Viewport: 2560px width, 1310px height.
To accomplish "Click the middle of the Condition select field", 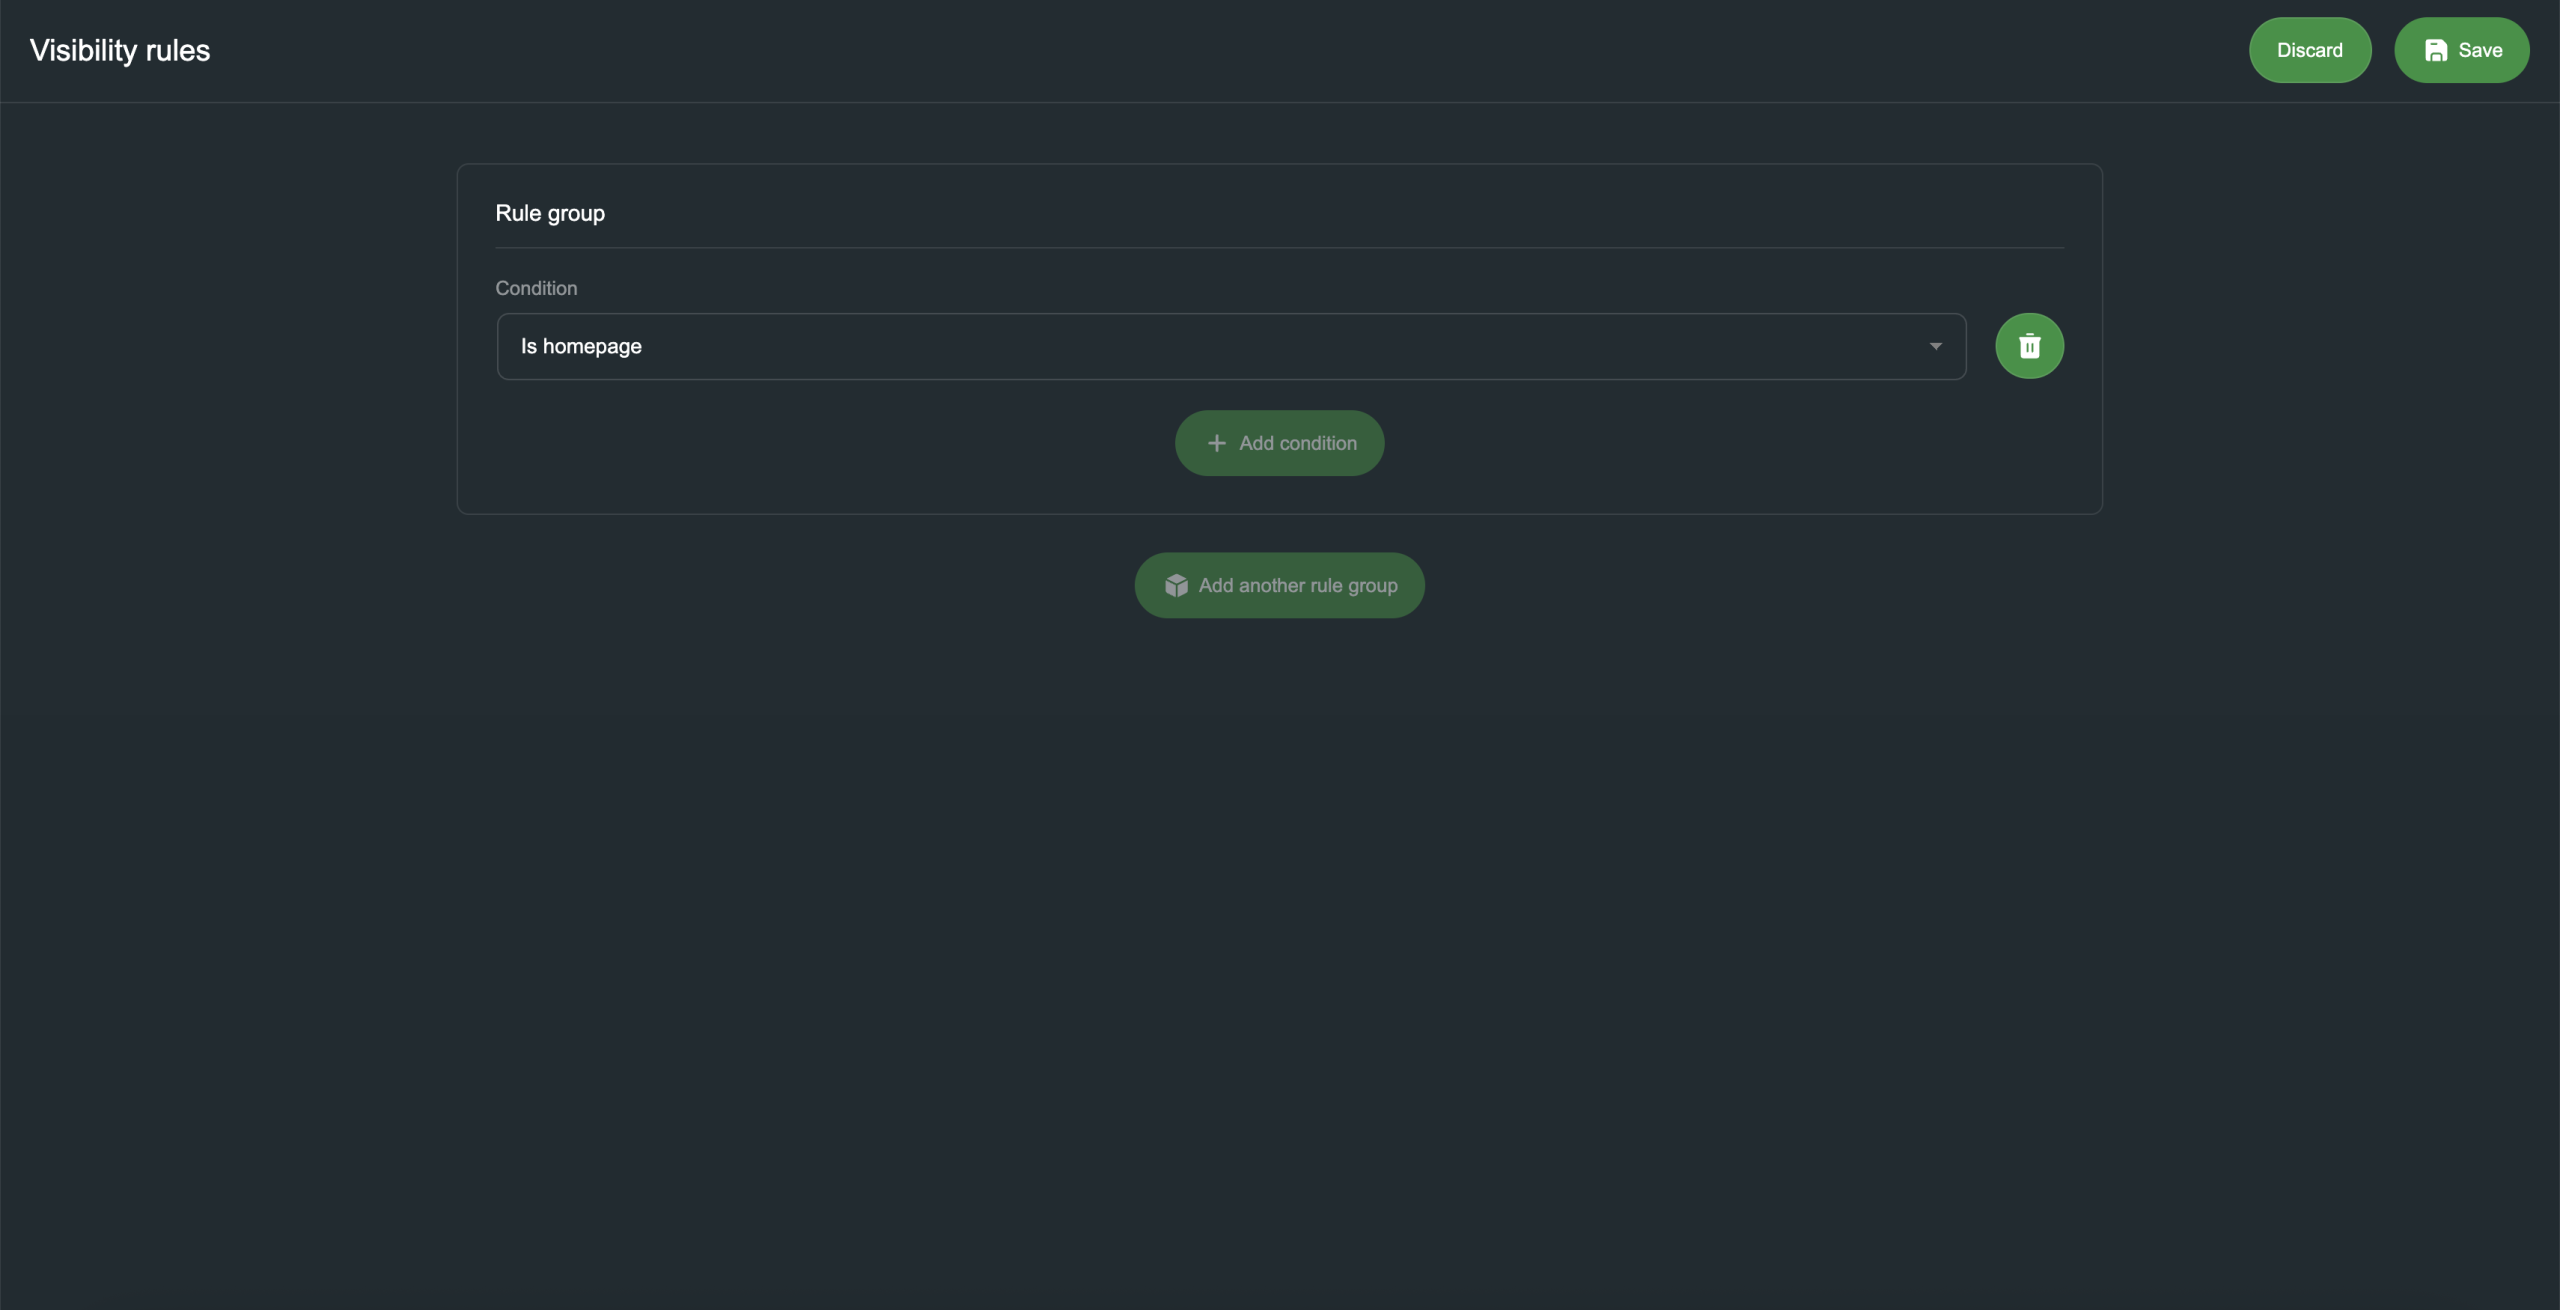I will point(1231,346).
